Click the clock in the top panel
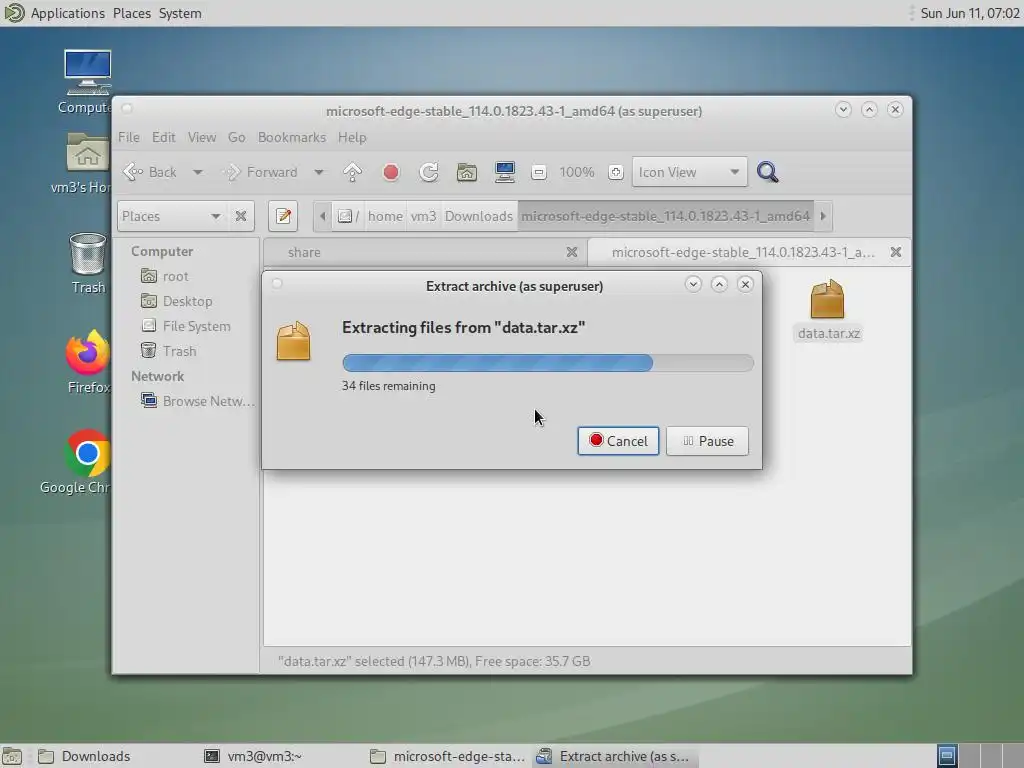 point(970,13)
